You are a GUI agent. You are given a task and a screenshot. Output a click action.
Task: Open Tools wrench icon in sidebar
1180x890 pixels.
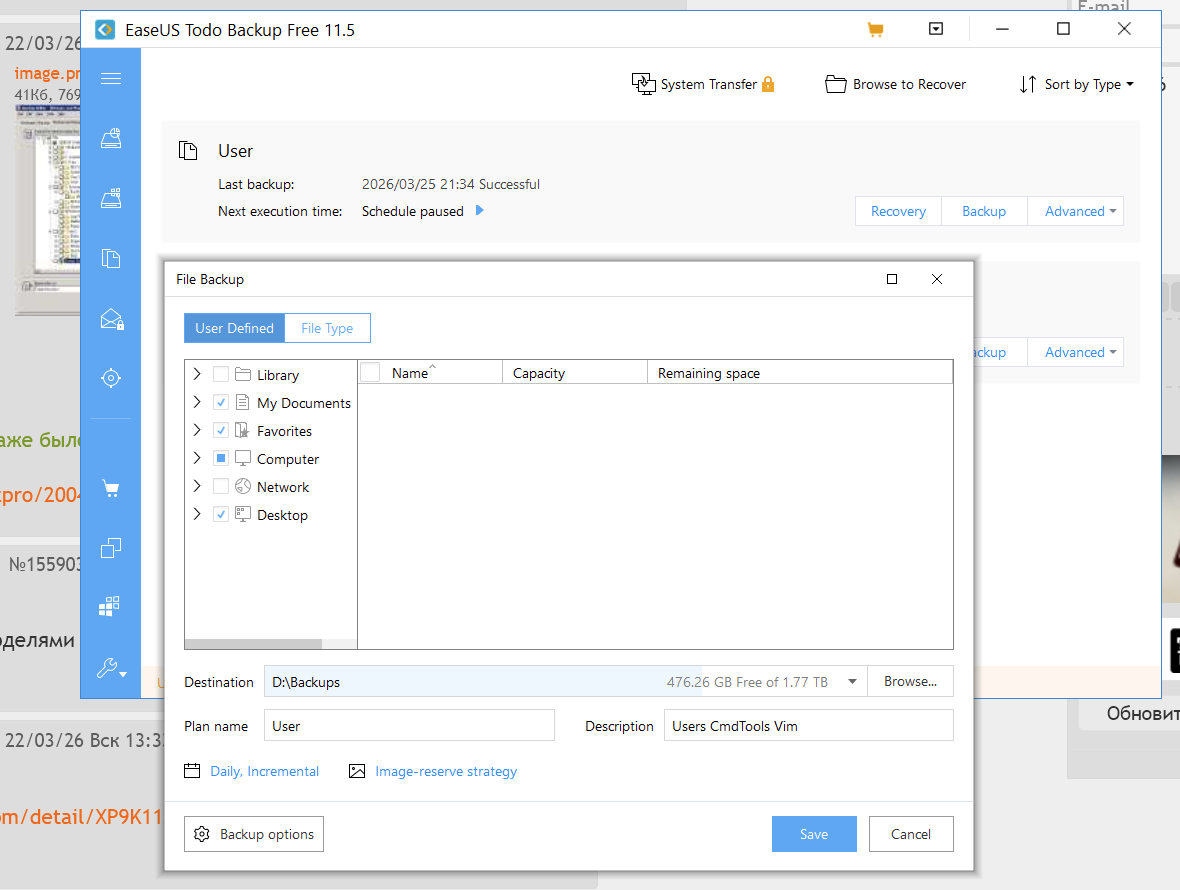coord(111,668)
